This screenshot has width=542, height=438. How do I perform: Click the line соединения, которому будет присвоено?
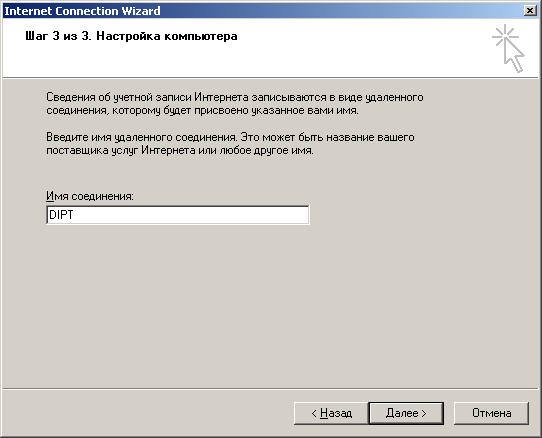[x=202, y=111]
